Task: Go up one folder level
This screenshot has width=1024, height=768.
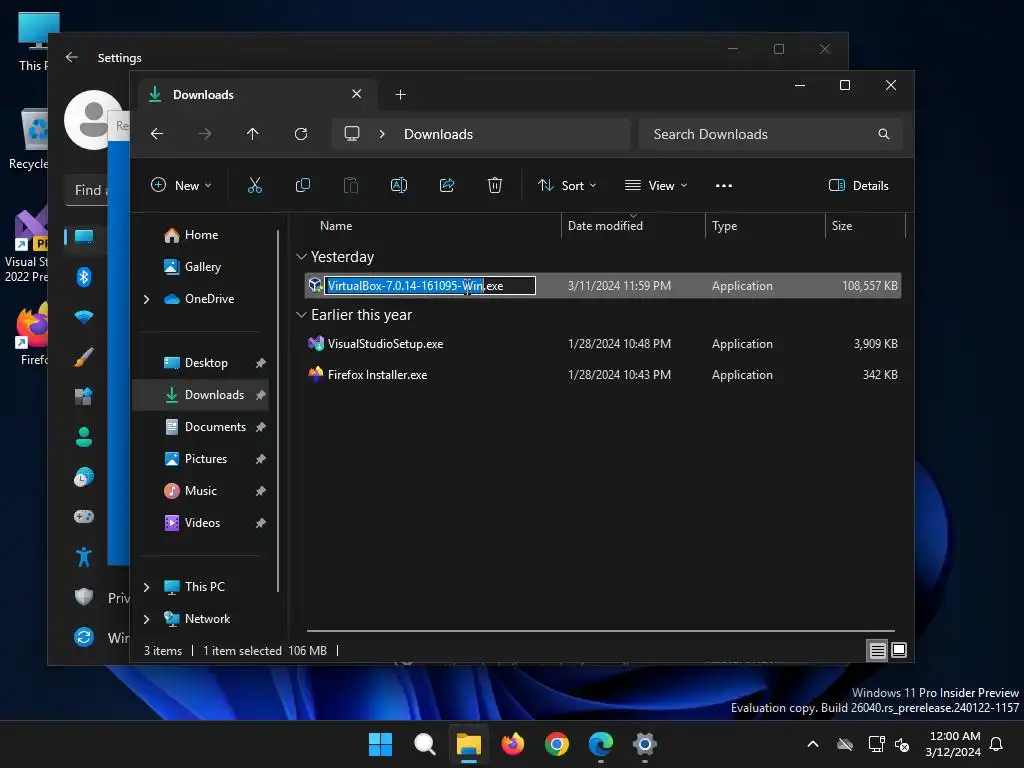Action: click(x=253, y=134)
